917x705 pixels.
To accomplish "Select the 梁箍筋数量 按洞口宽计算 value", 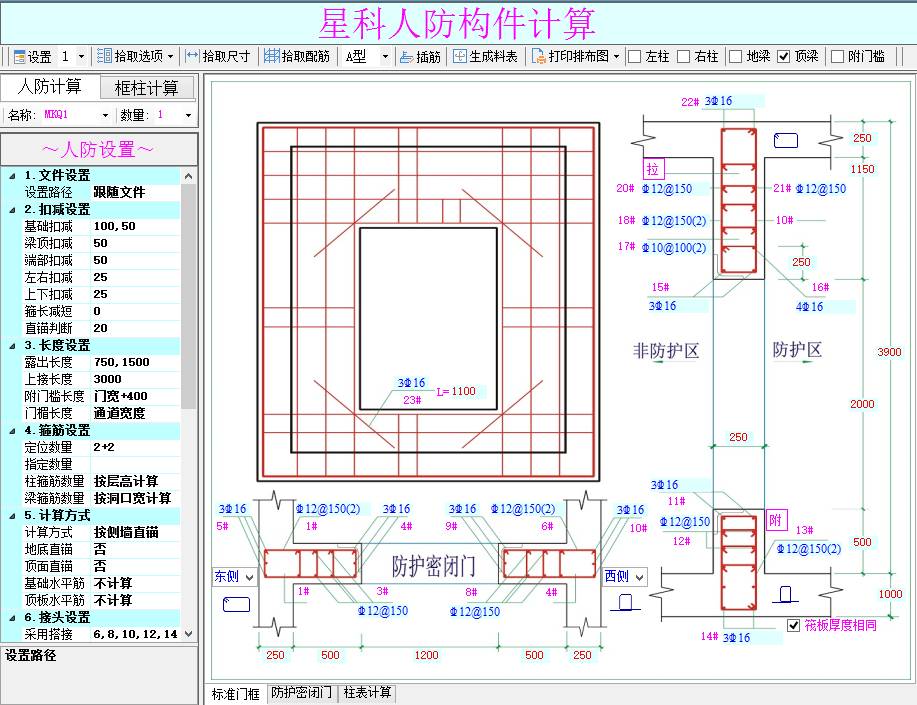I will click(136, 498).
